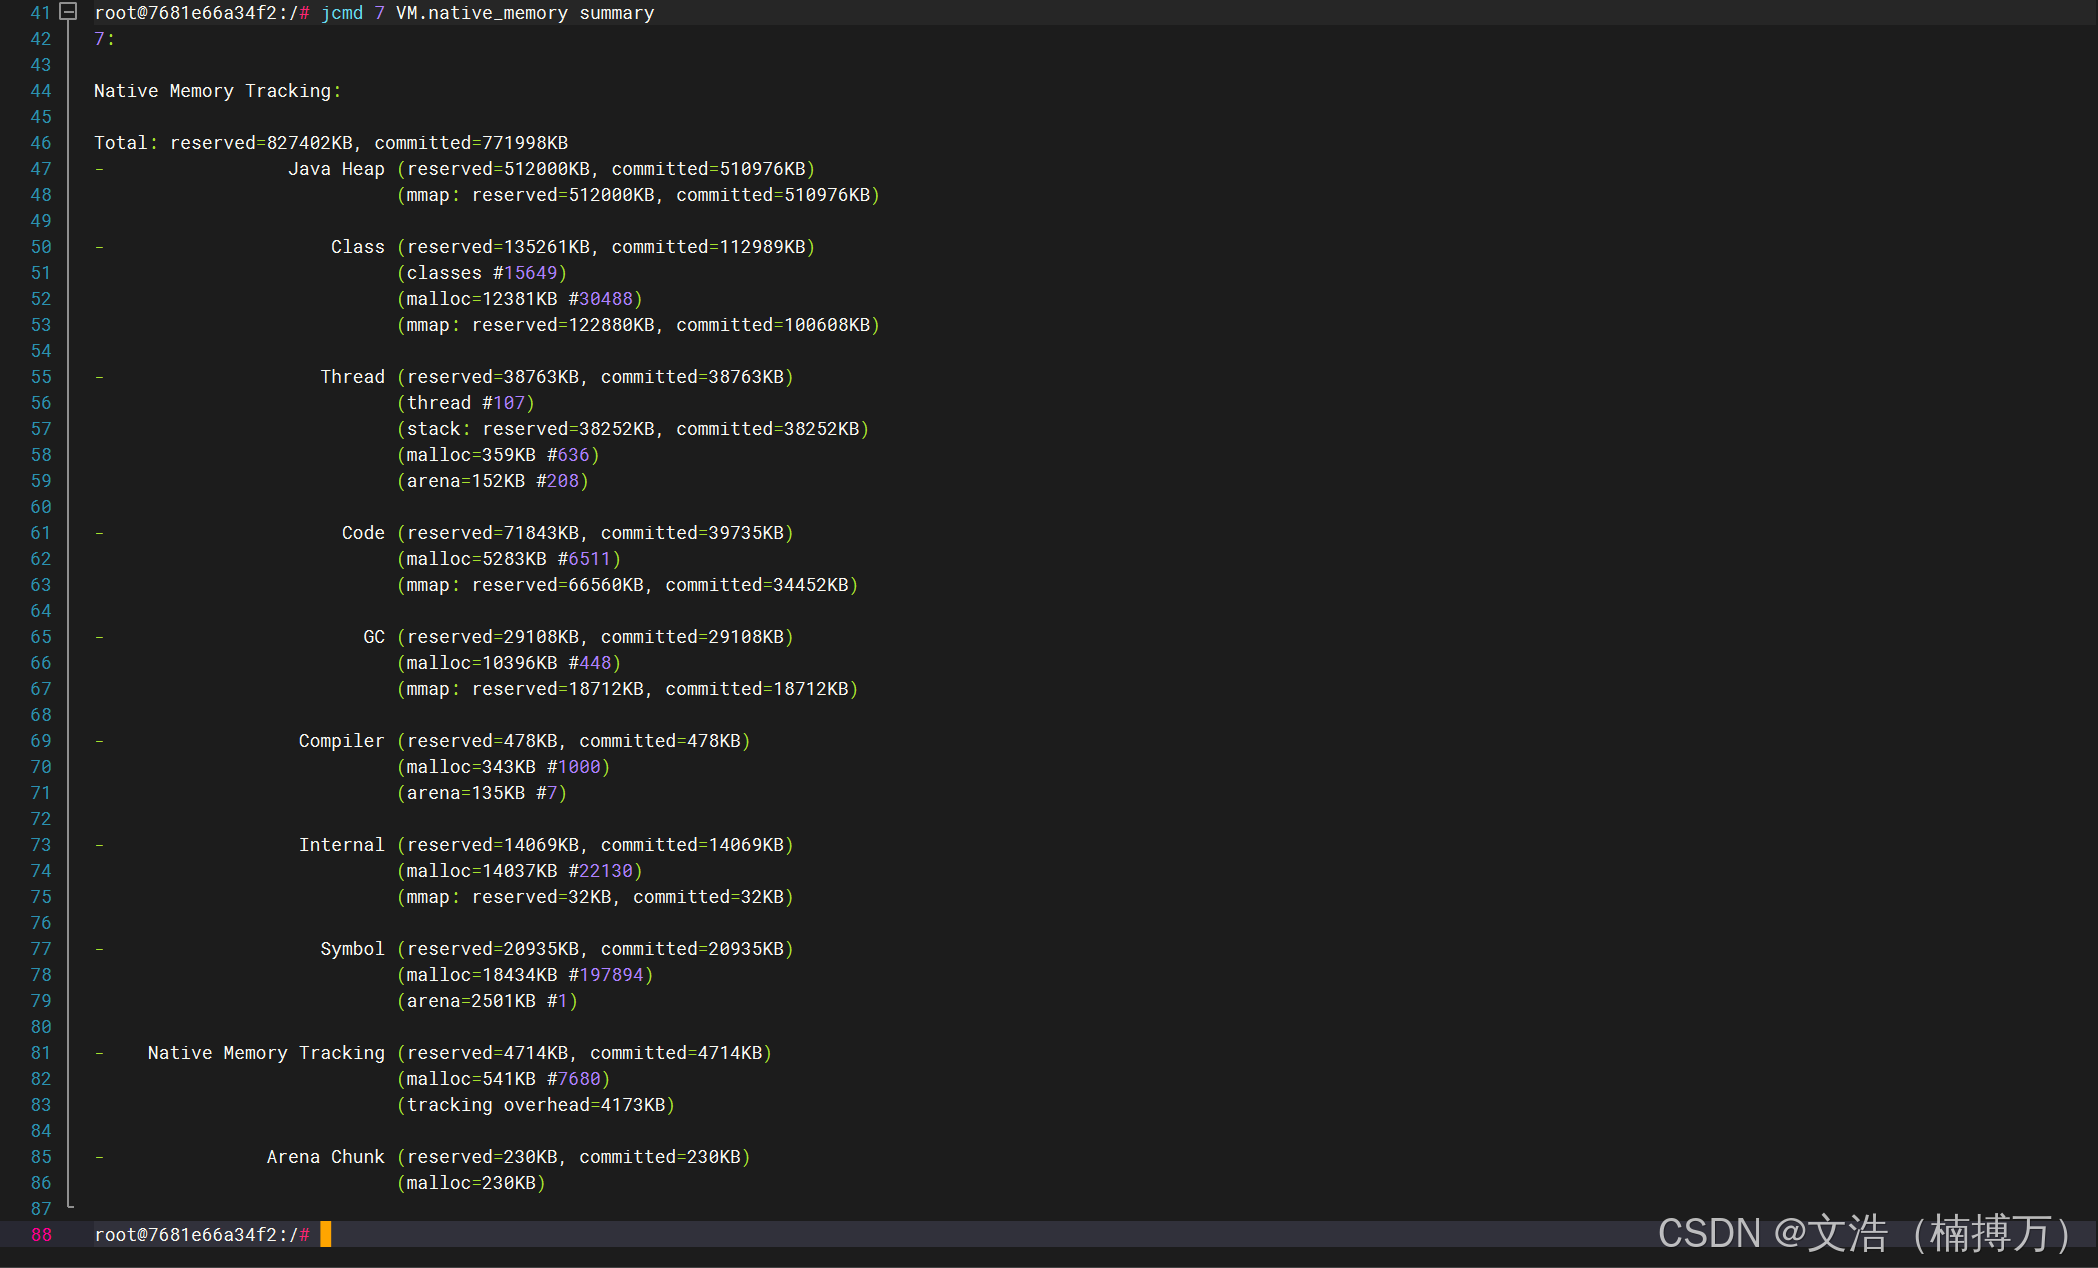
Task: Click the 'GC' section label
Action: click(x=374, y=637)
